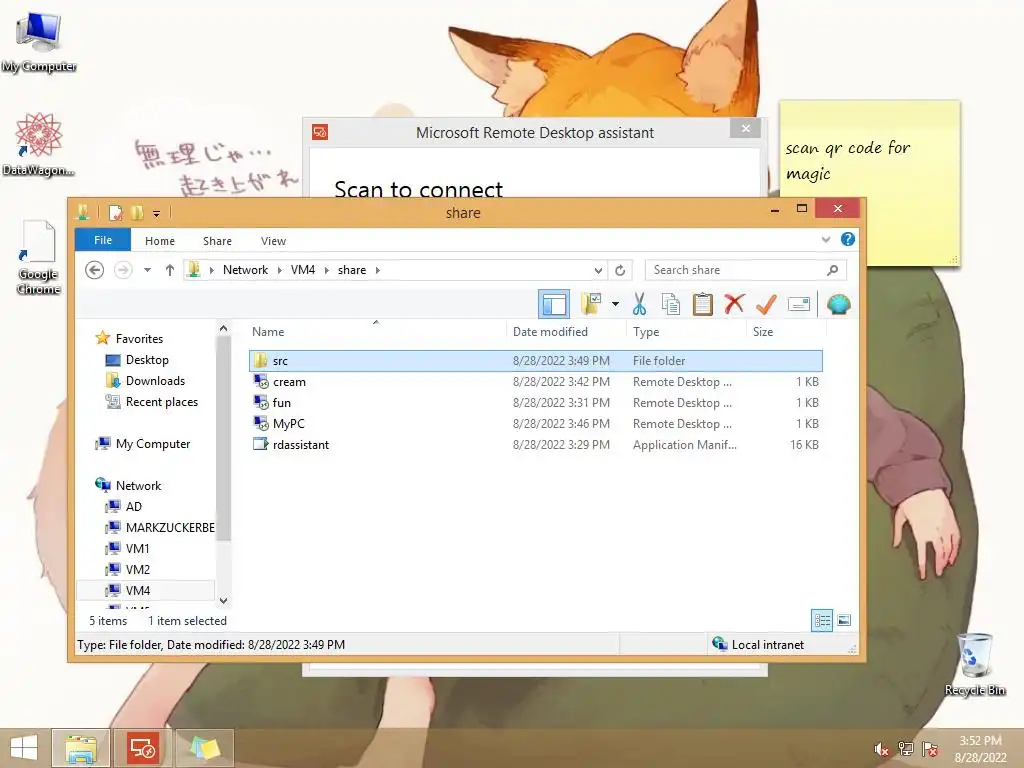Click the rename card icon in toolbar

799,304
